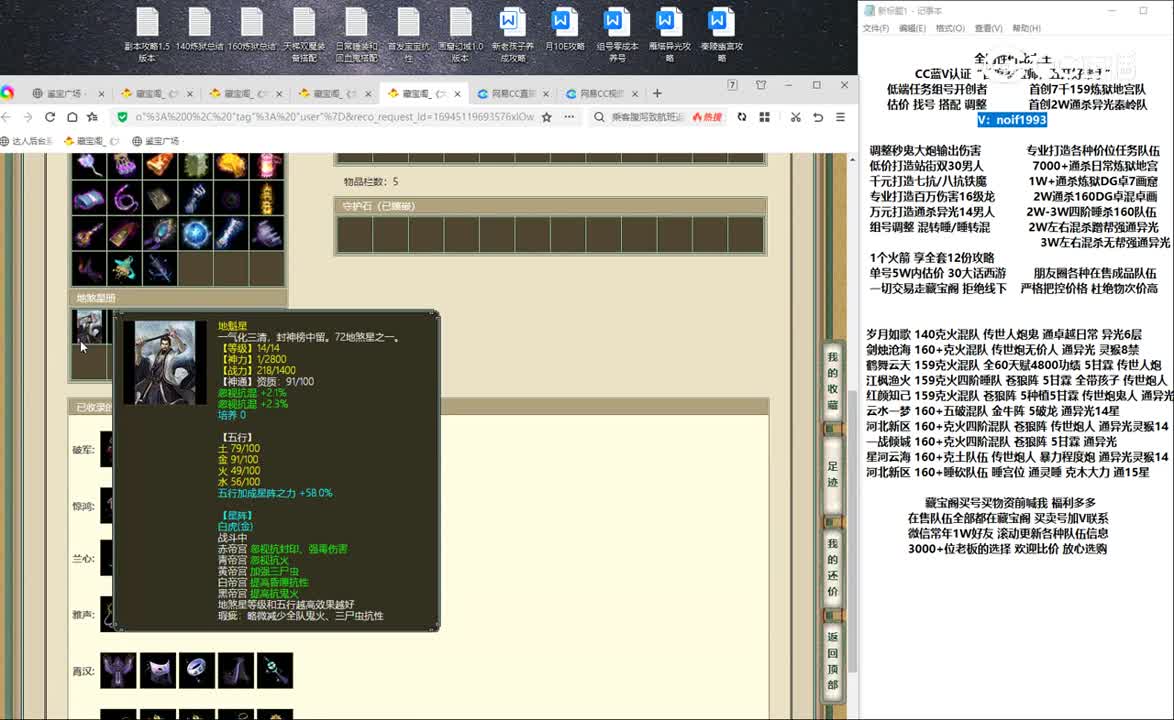Open 鉴宝广场 bookmark in bookmarks bar
This screenshot has height=720, width=1174.
click(156, 141)
